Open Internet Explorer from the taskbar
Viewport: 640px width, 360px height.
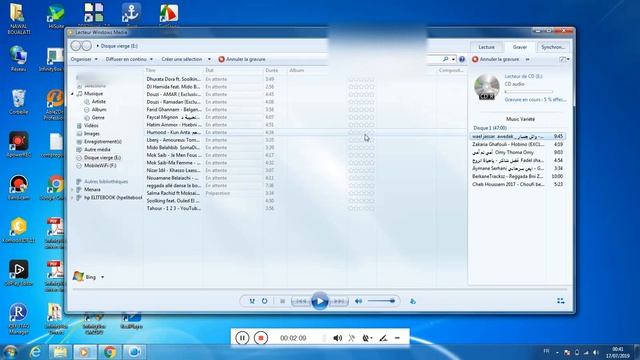36,352
